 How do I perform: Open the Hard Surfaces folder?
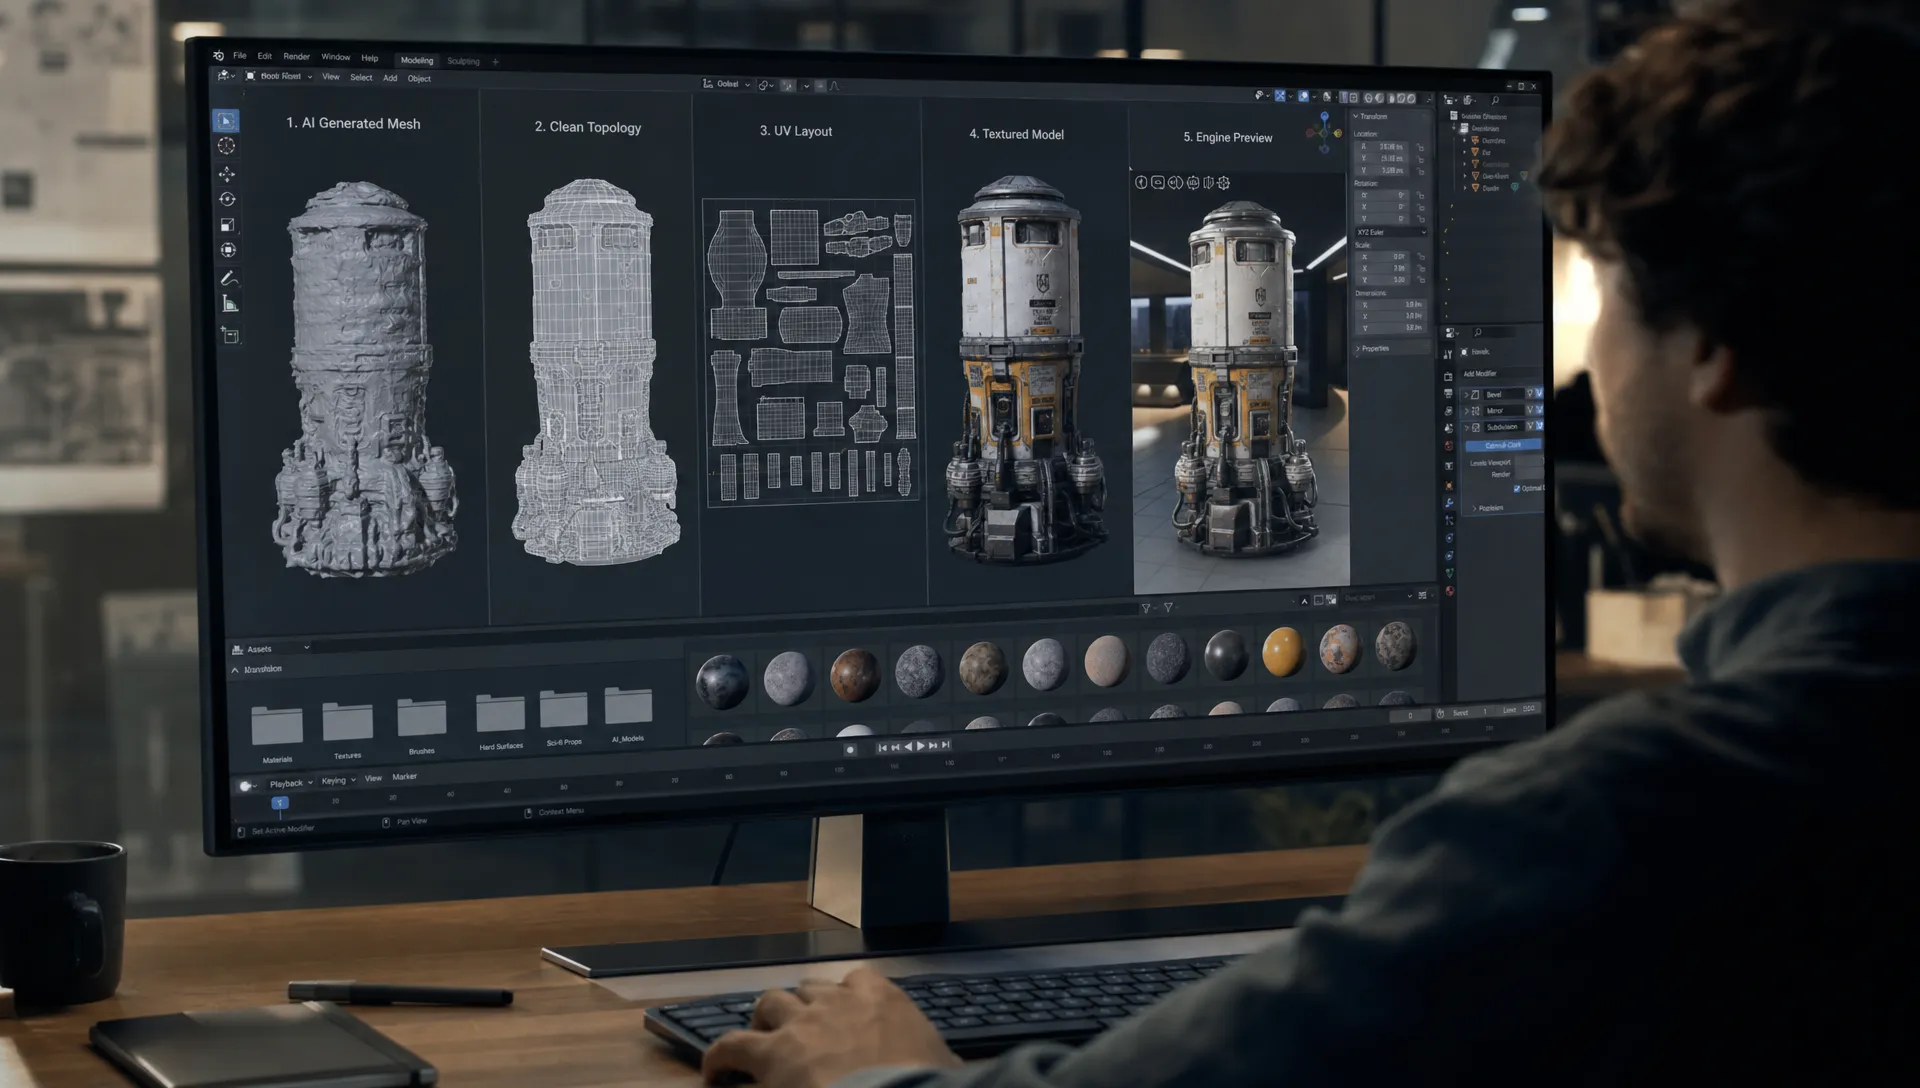[x=500, y=713]
